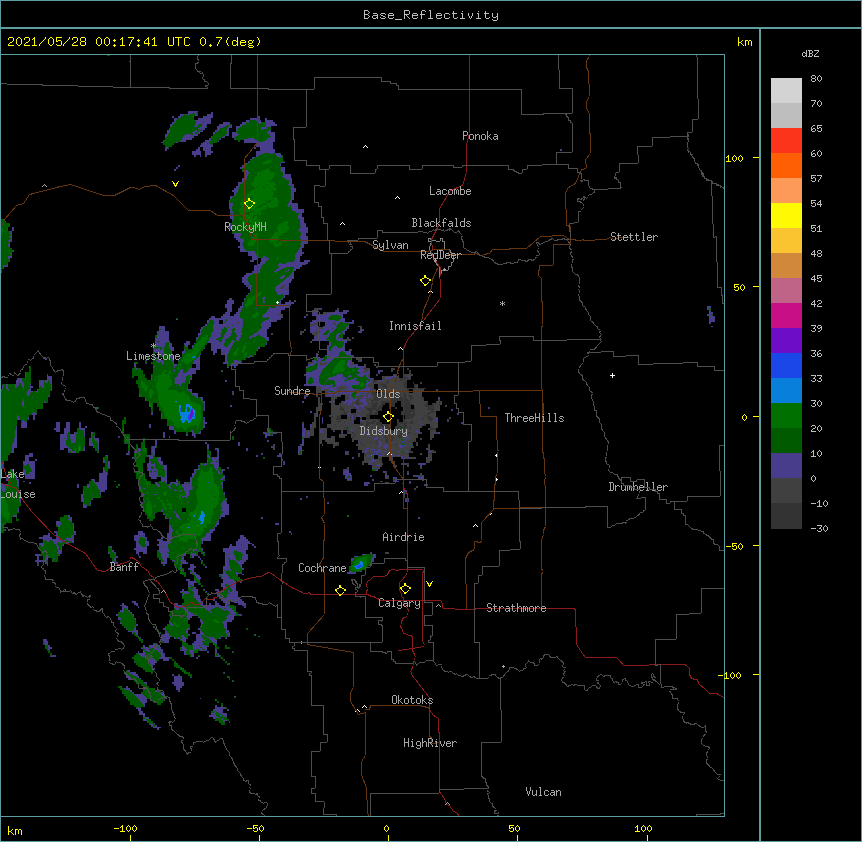
Task: Click the Okotoks city label
Action: 412,700
